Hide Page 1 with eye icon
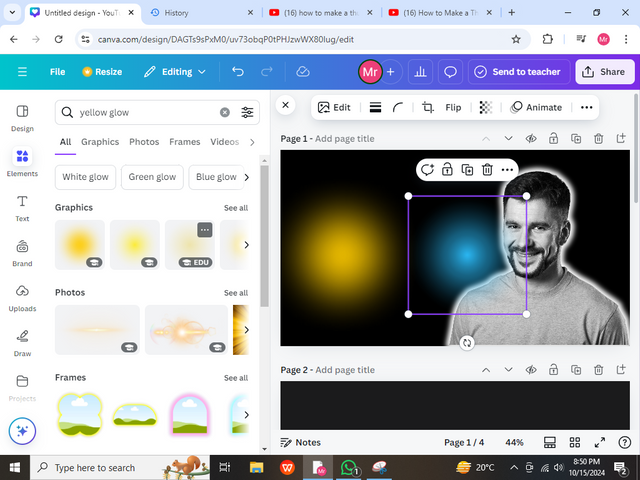Screen dimensions: 640x480 click(x=531, y=139)
